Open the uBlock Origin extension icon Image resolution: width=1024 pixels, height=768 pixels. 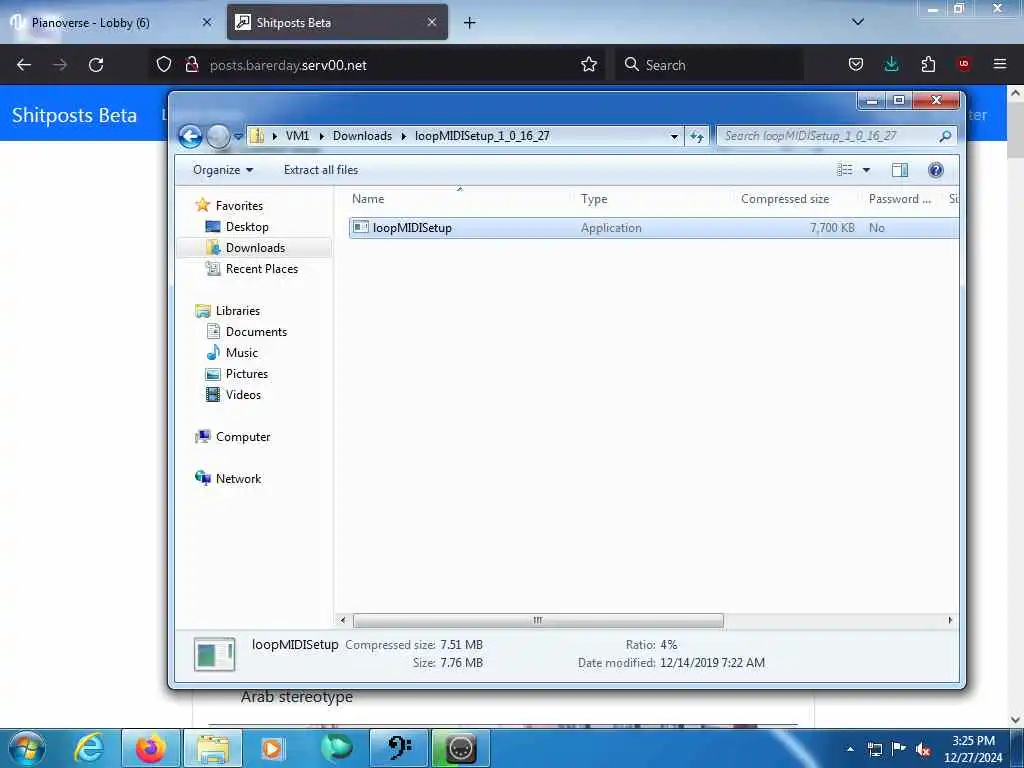coord(964,64)
